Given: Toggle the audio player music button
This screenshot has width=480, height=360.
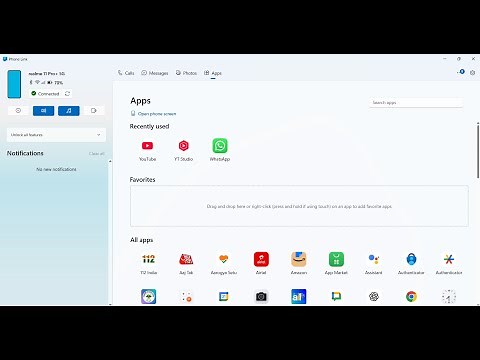Looking at the screenshot, I should (69, 111).
